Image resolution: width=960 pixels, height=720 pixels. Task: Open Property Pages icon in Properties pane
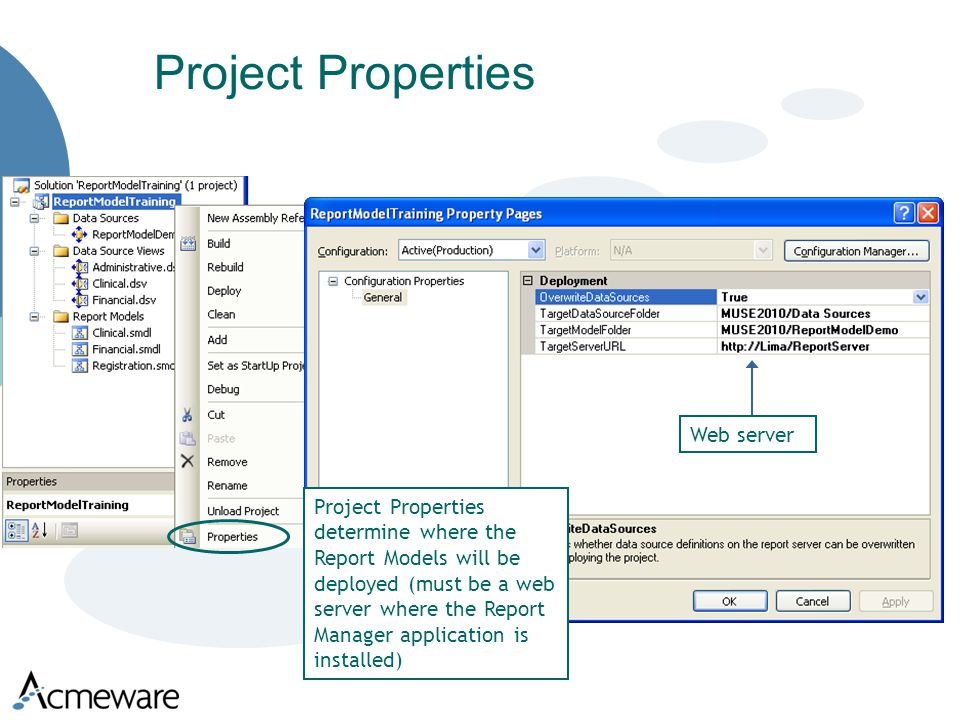click(x=69, y=530)
